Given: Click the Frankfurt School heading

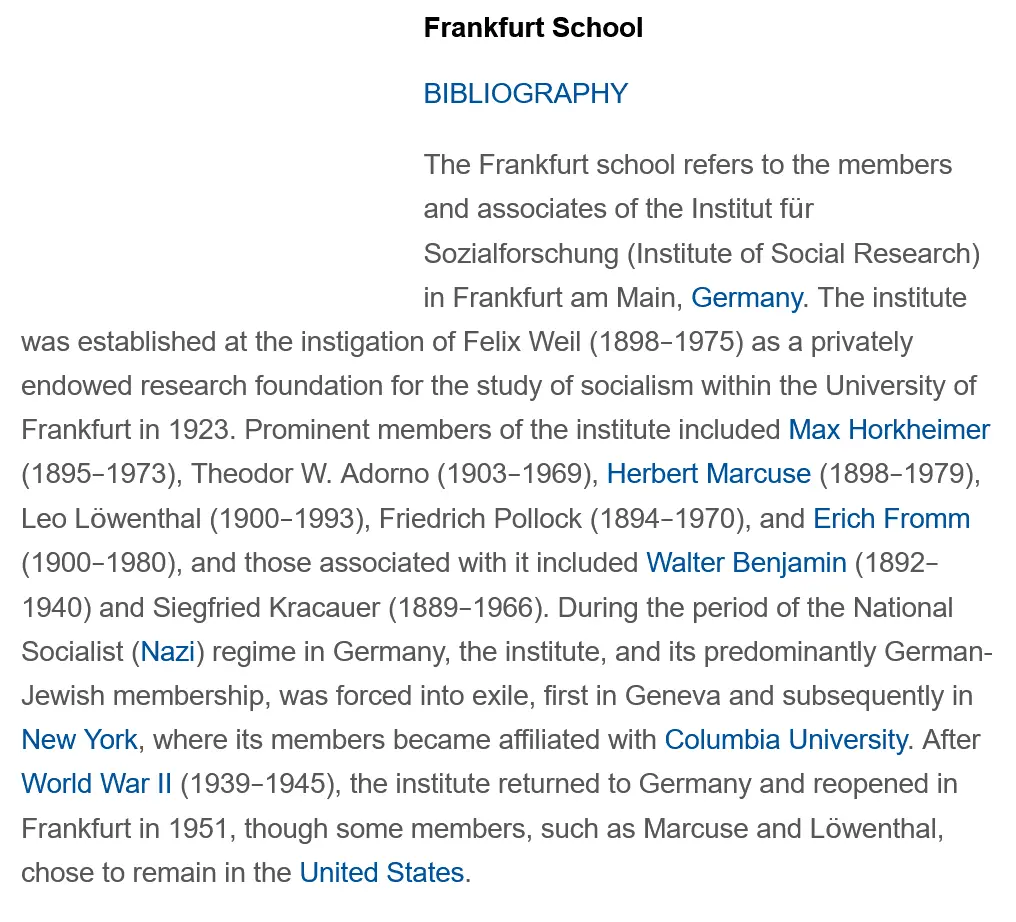Looking at the screenshot, I should 533,28.
